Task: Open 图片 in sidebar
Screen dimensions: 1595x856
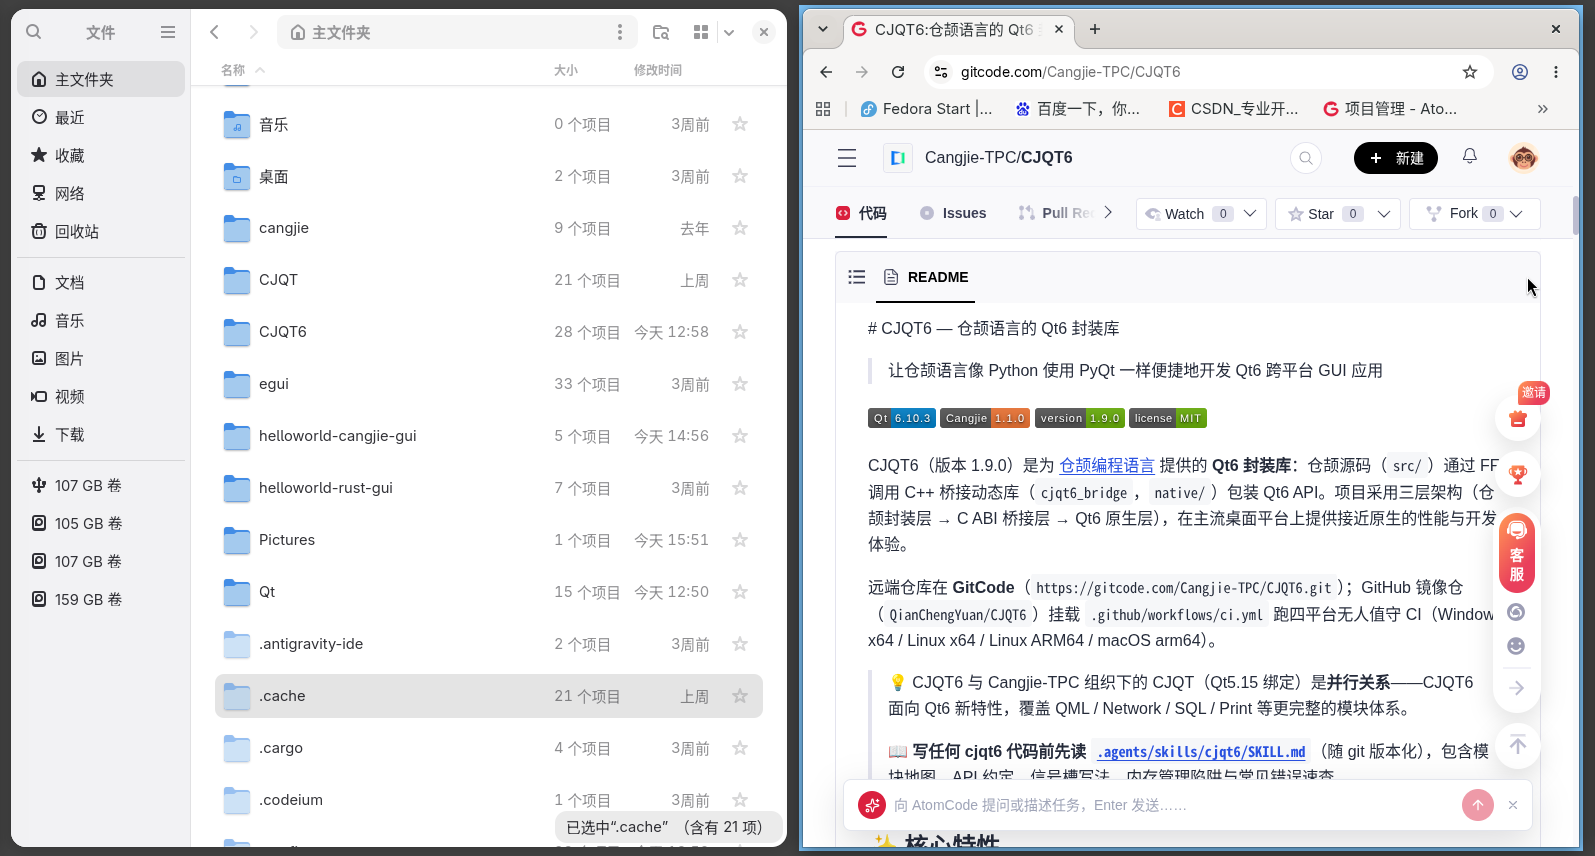Action: (x=101, y=358)
